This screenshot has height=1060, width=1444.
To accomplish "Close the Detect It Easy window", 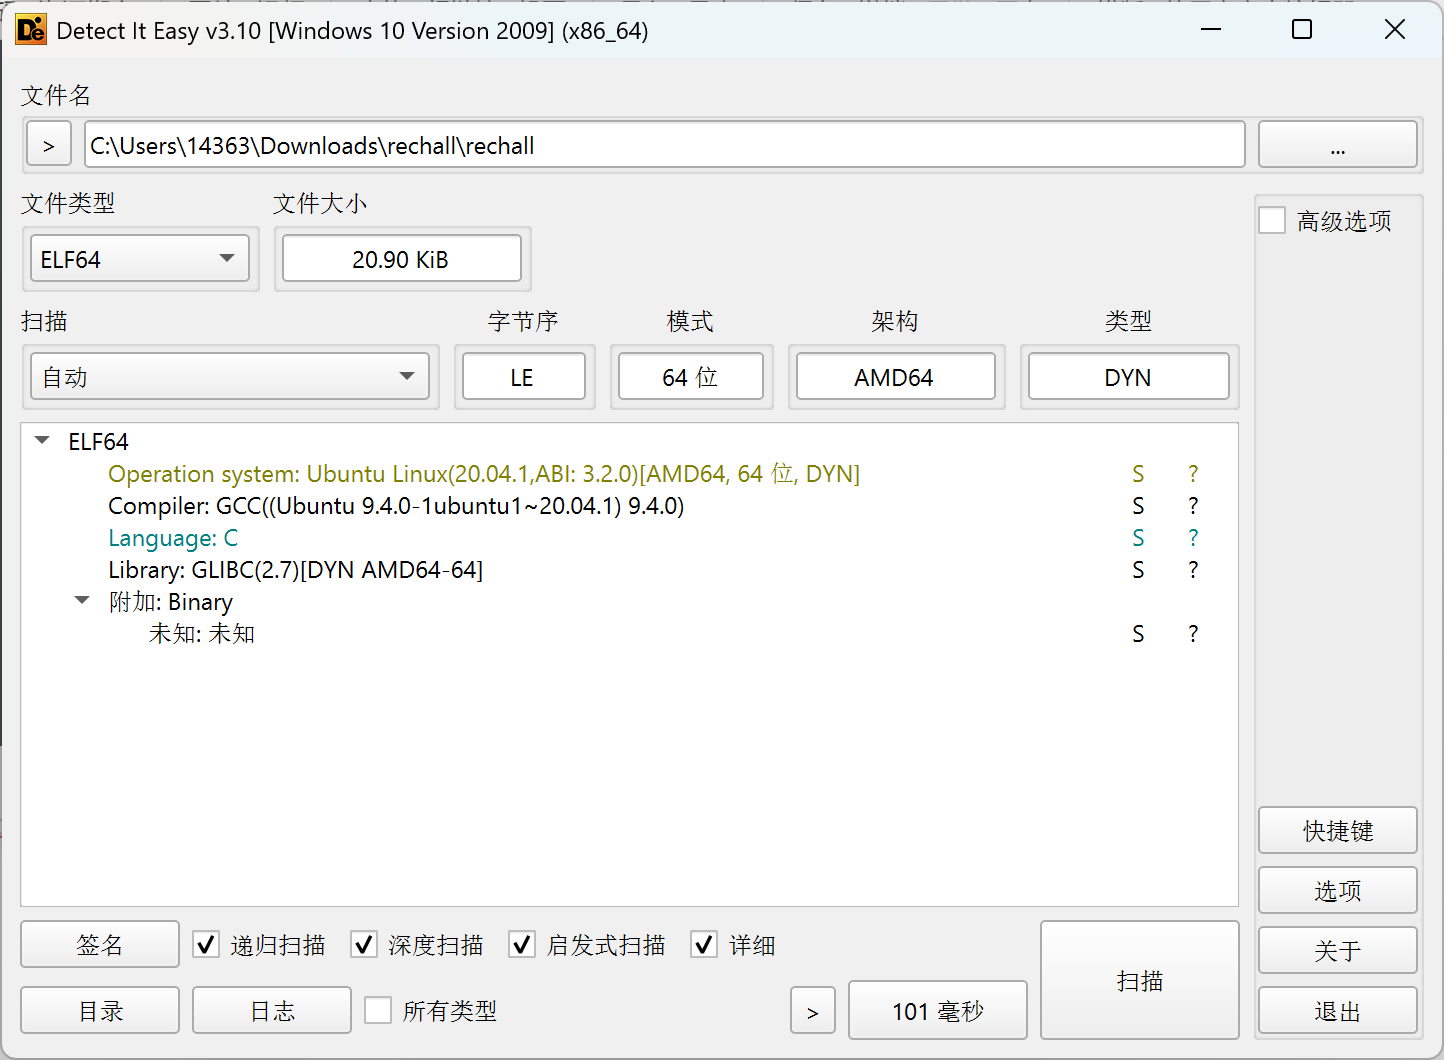I will click(x=1394, y=30).
